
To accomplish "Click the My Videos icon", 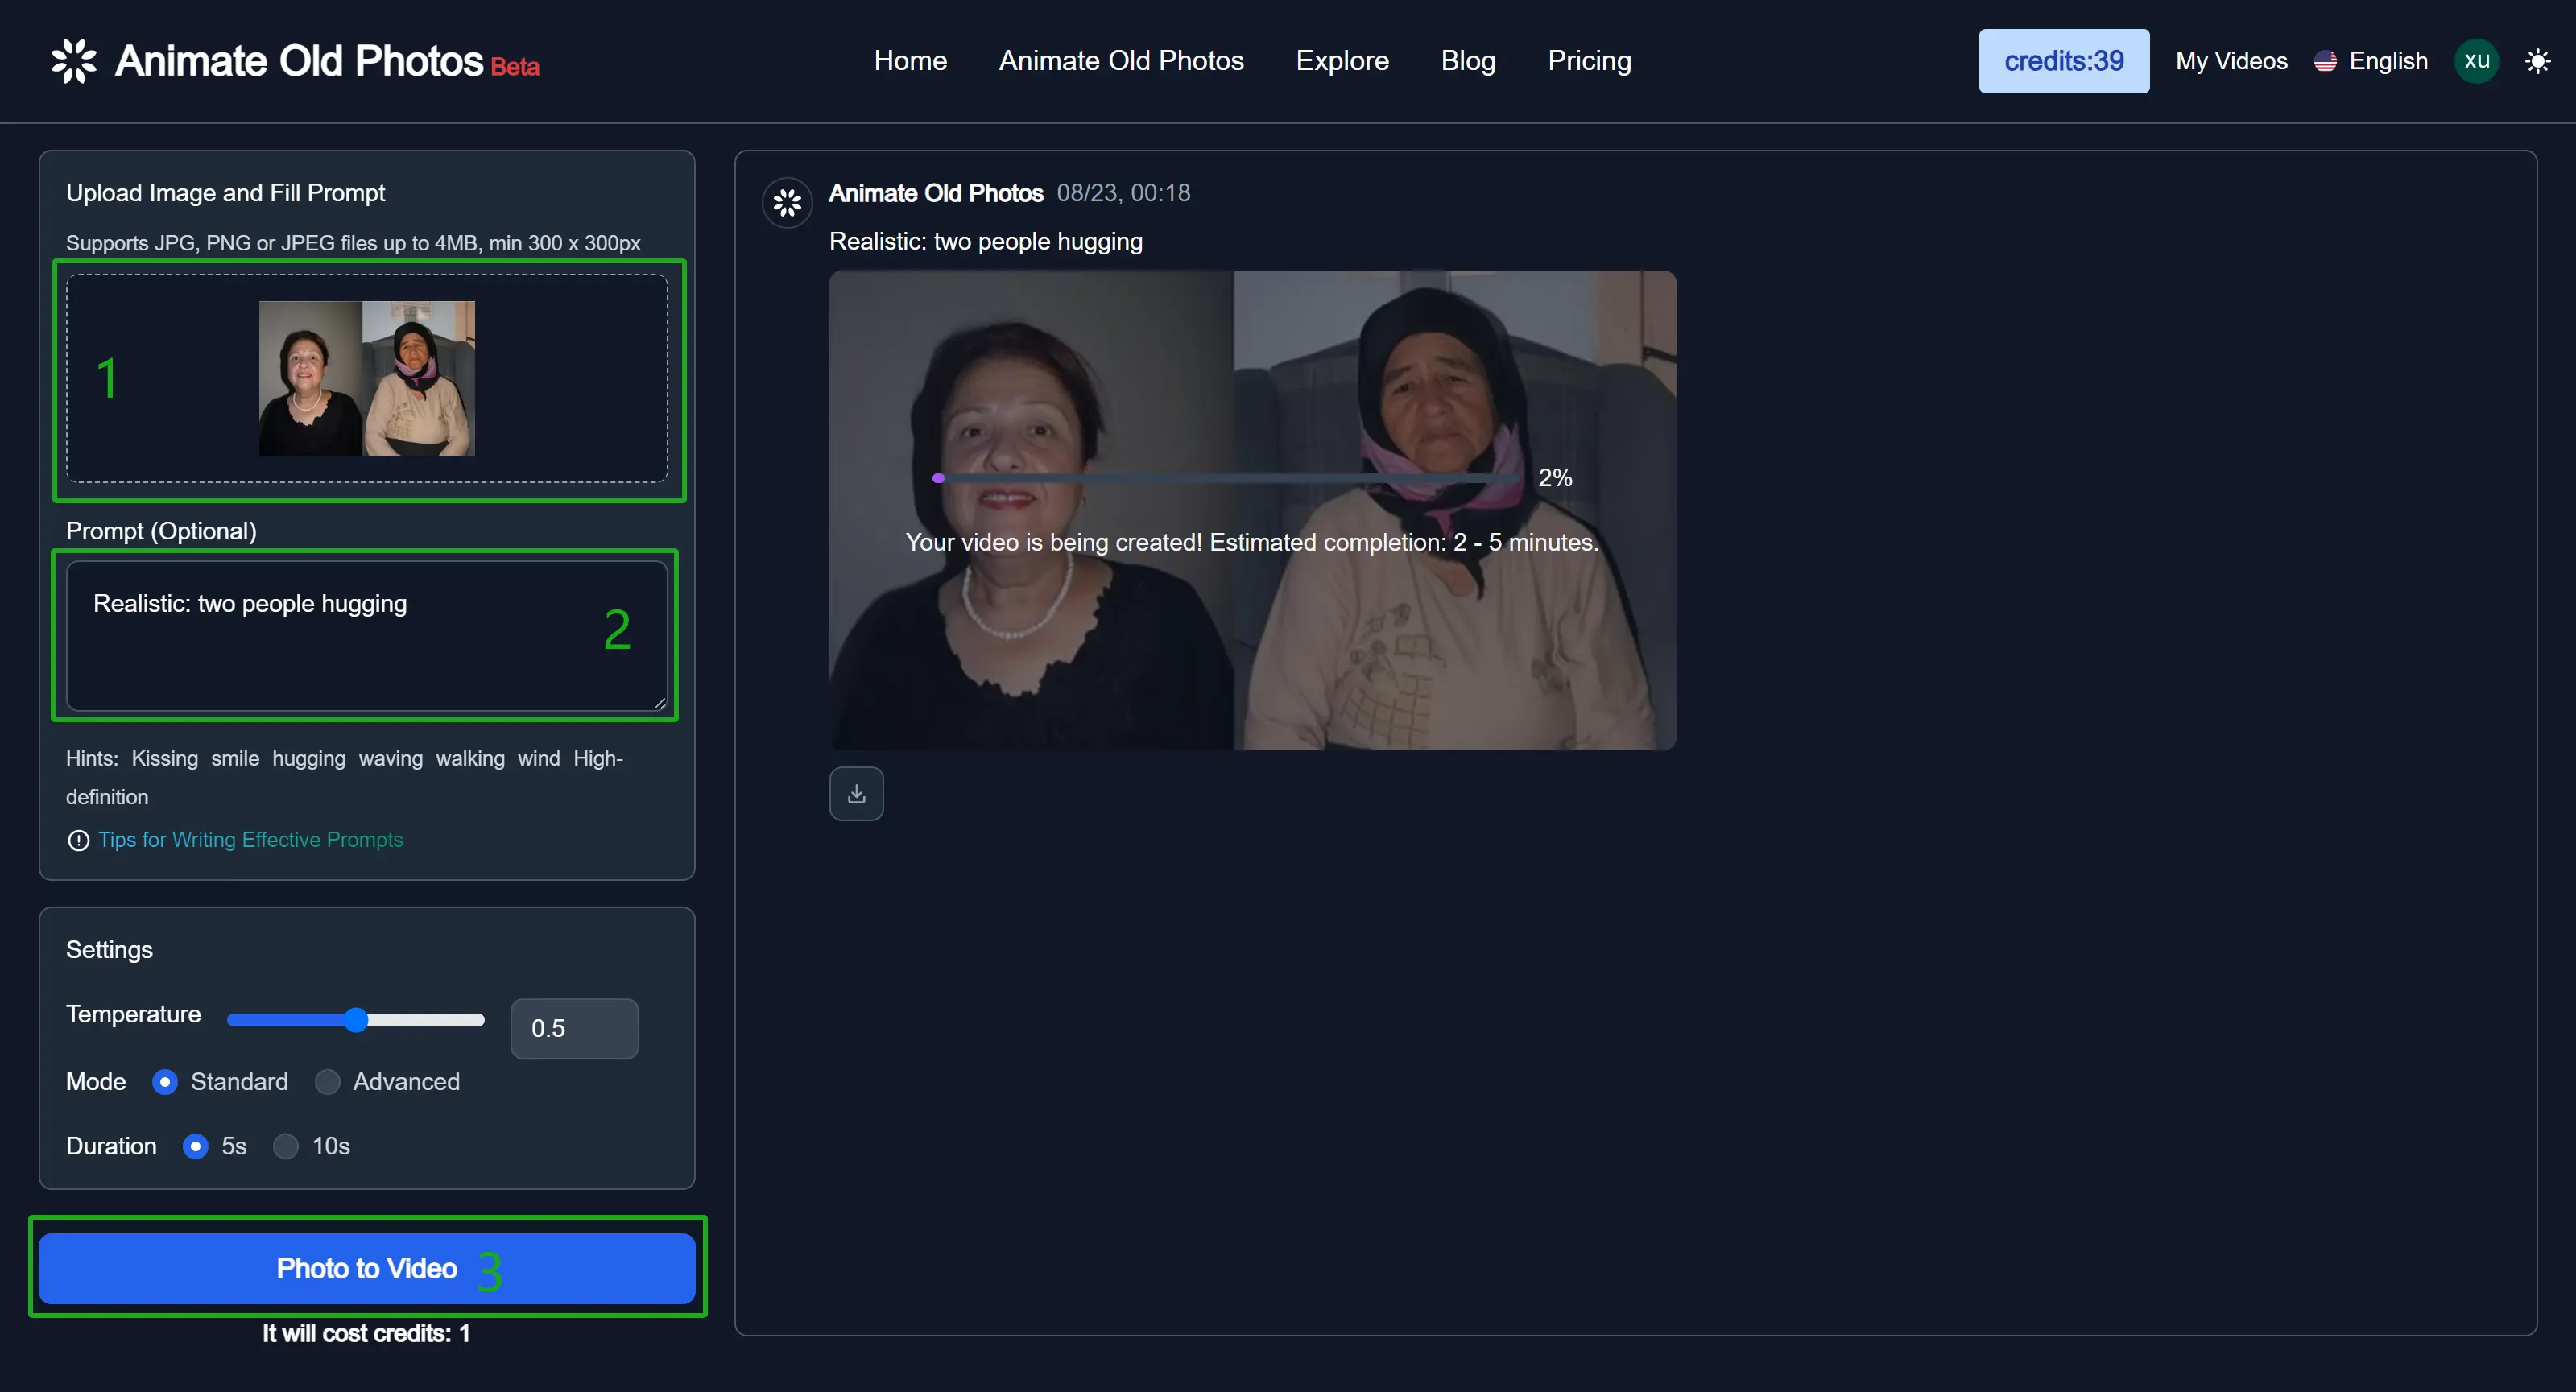I will pyautogui.click(x=2231, y=60).
